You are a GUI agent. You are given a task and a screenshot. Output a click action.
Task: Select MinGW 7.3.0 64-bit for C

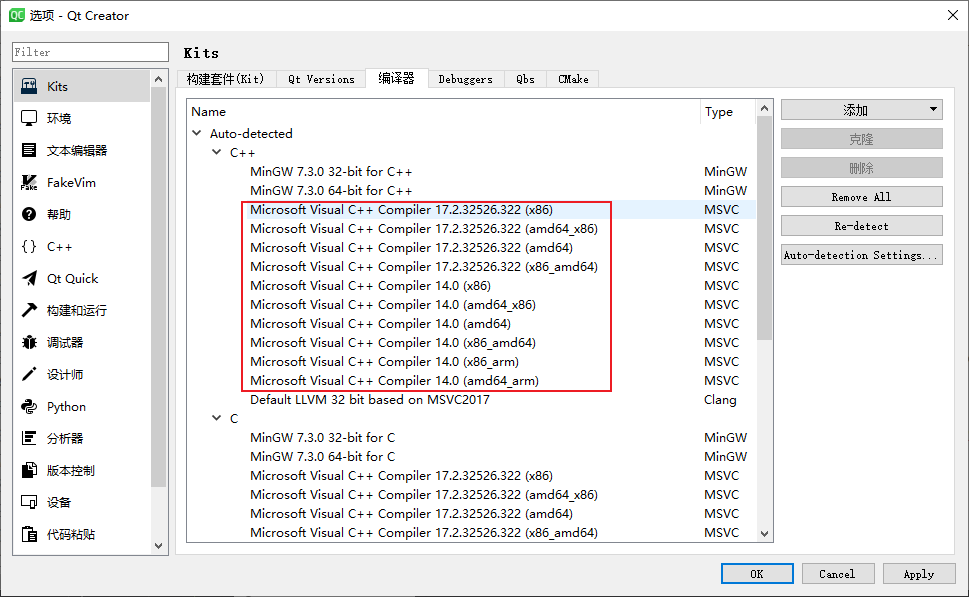[x=323, y=457]
